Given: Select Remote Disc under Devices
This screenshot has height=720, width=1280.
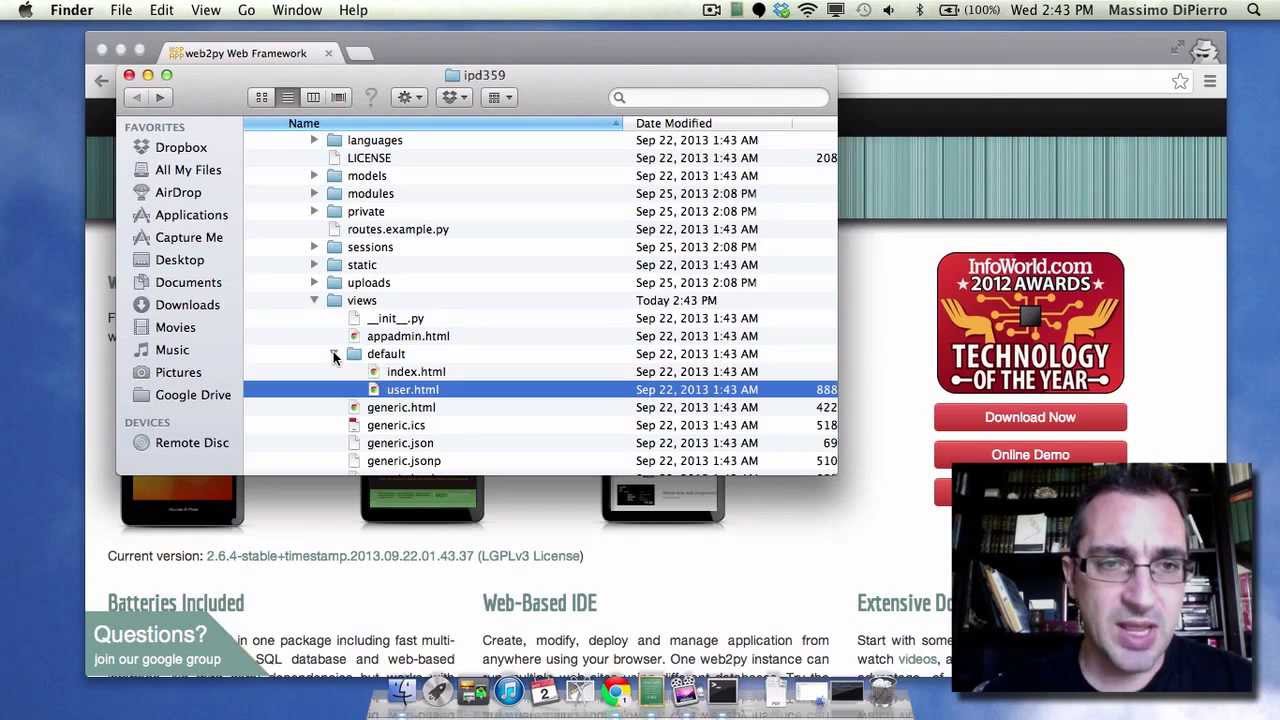Looking at the screenshot, I should (192, 443).
